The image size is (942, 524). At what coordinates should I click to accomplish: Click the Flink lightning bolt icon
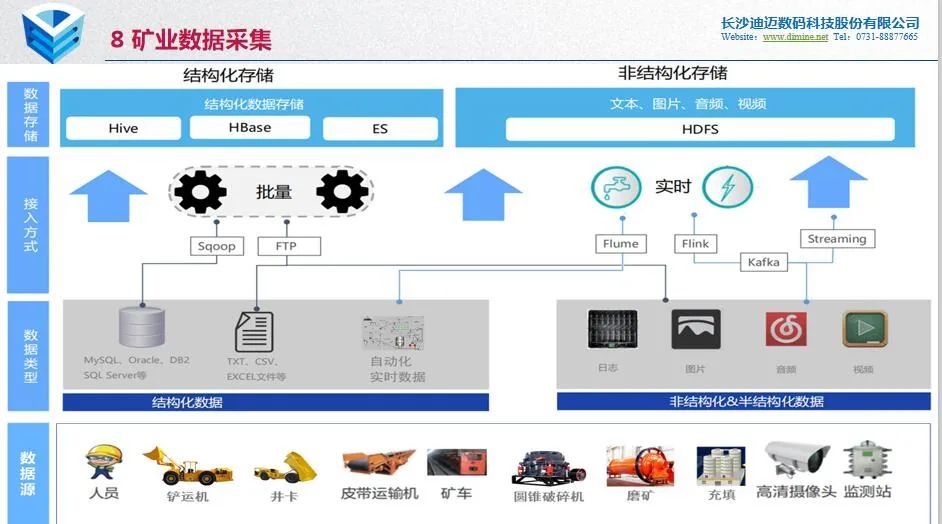pyautogui.click(x=727, y=188)
